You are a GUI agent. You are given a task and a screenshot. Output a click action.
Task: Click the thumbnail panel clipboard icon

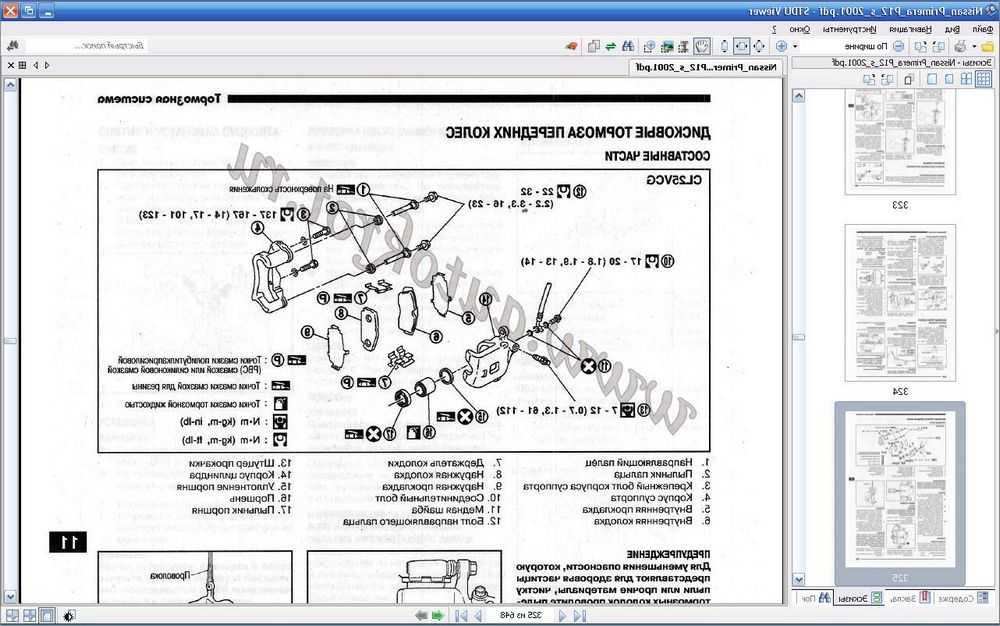[x=909, y=79]
